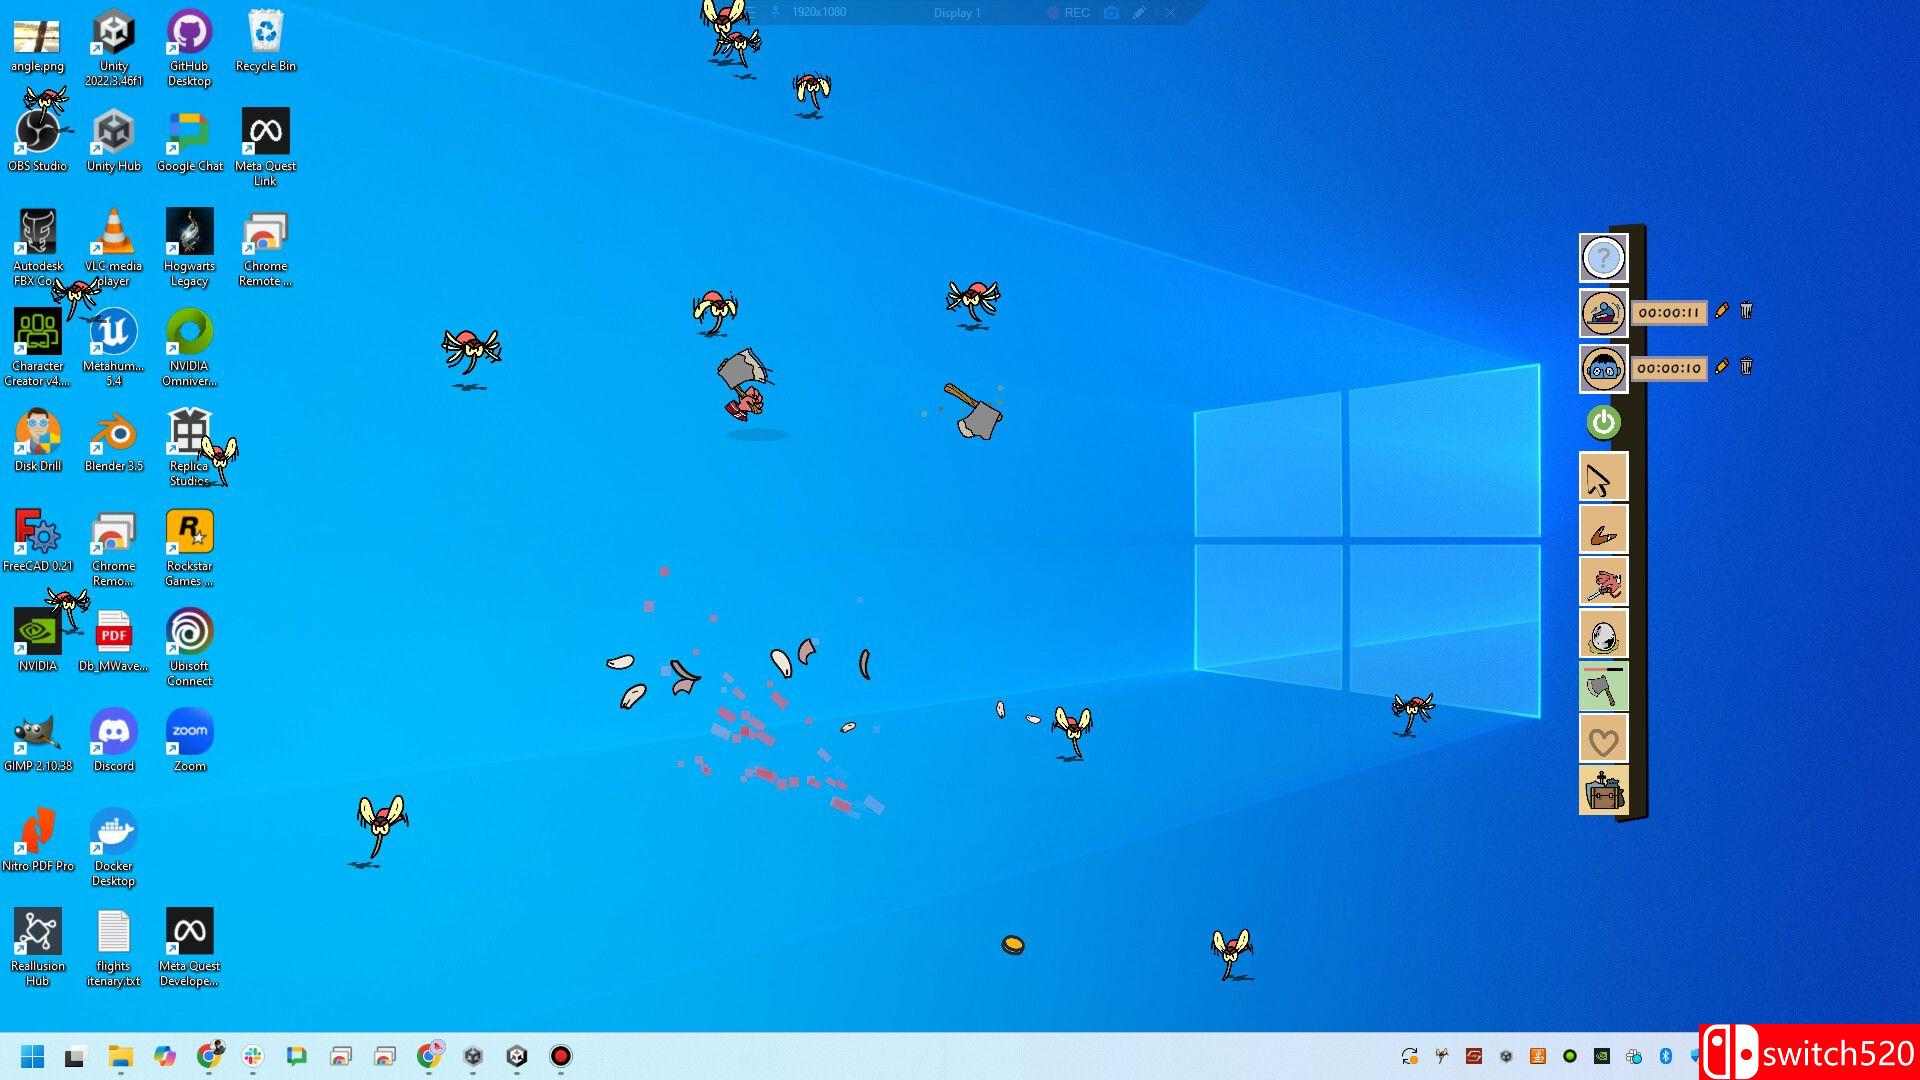Open Slack from the taskbar

pos(253,1056)
